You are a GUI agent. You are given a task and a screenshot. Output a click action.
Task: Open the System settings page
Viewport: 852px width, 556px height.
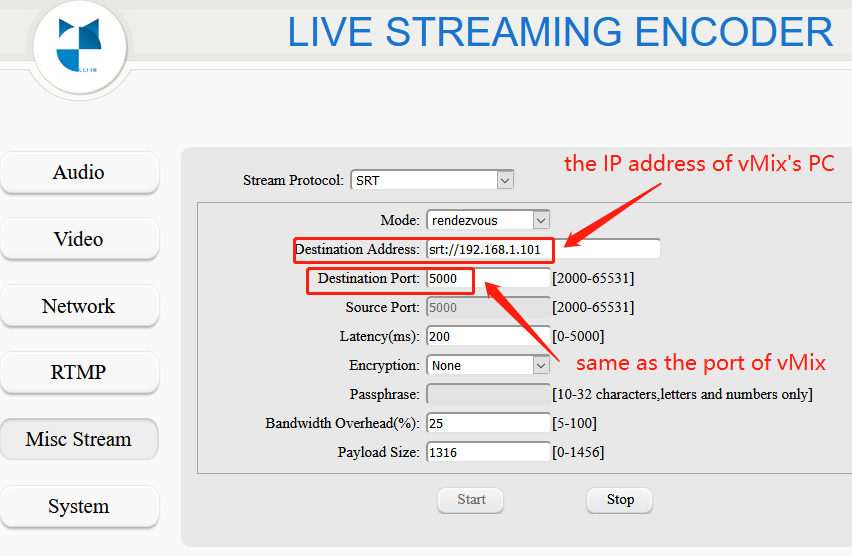(79, 506)
